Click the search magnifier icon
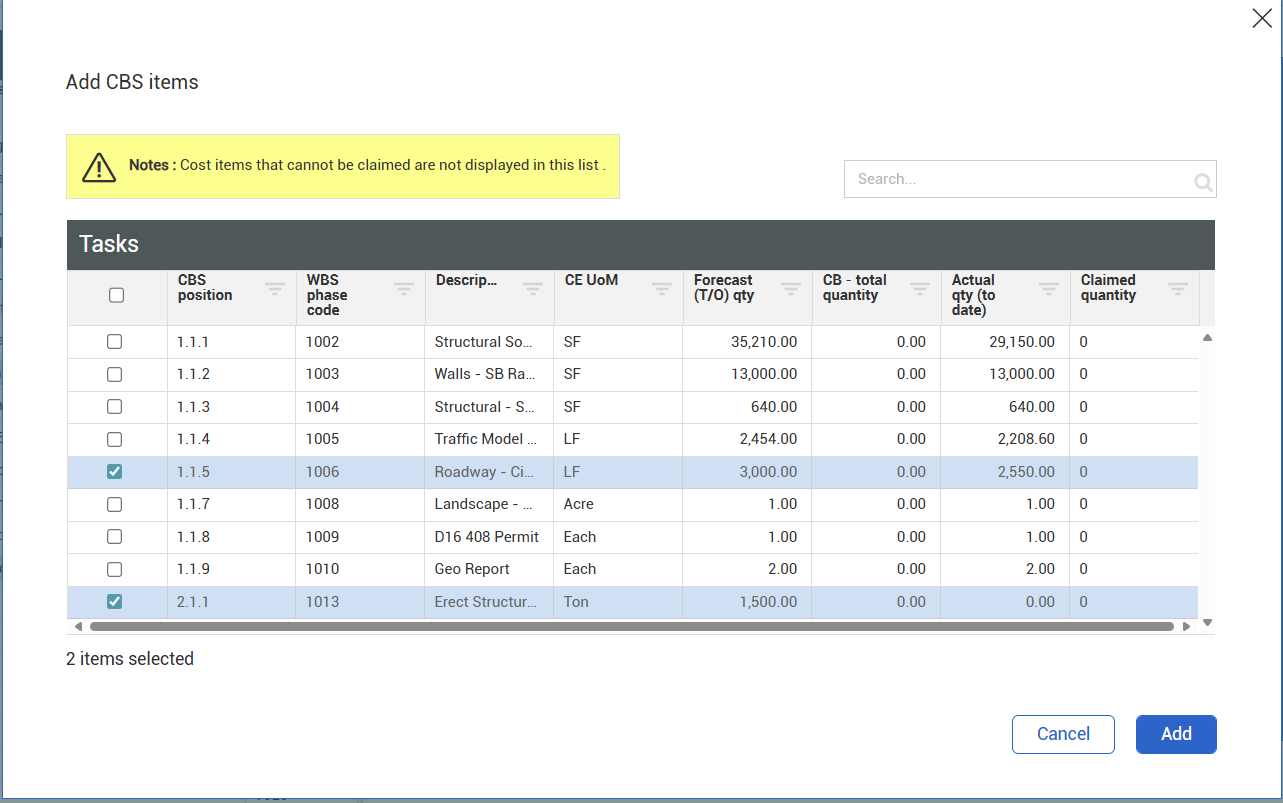Screen dimensions: 1283x803 pyautogui.click(x=1202, y=182)
